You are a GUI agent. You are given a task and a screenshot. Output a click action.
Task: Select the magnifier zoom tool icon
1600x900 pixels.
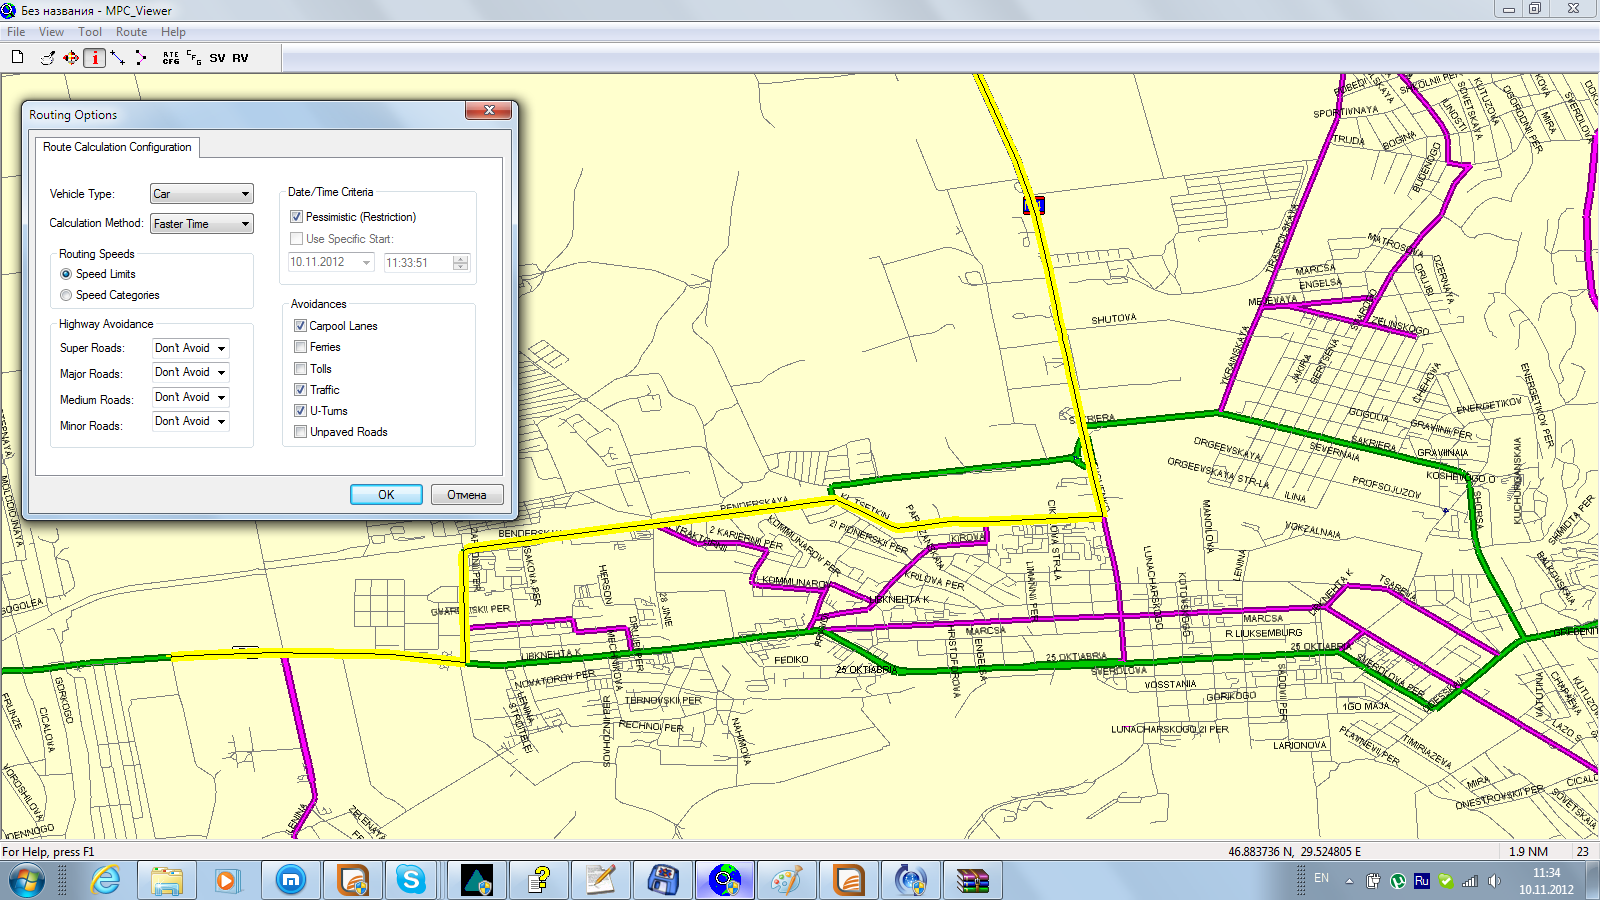click(47, 58)
